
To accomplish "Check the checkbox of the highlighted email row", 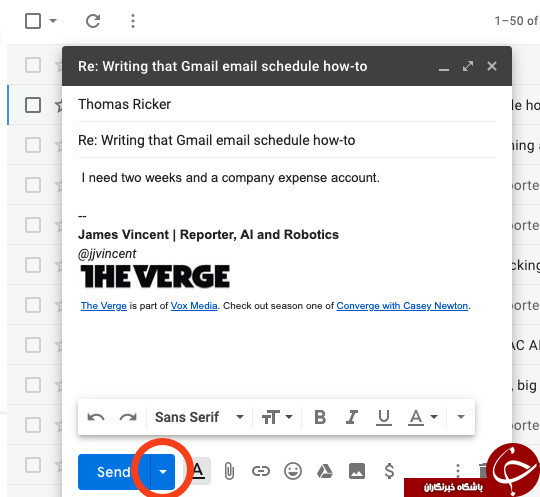I will [33, 105].
